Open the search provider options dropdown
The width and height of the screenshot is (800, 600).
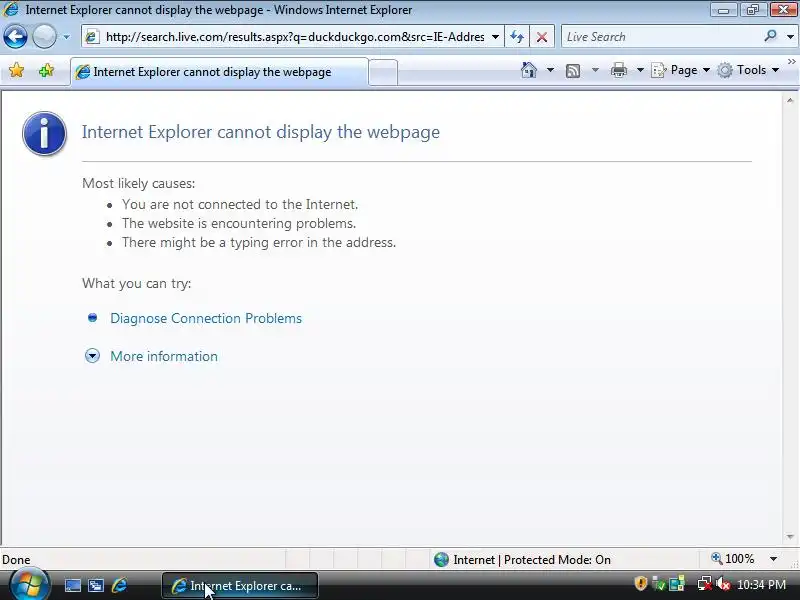(x=790, y=37)
